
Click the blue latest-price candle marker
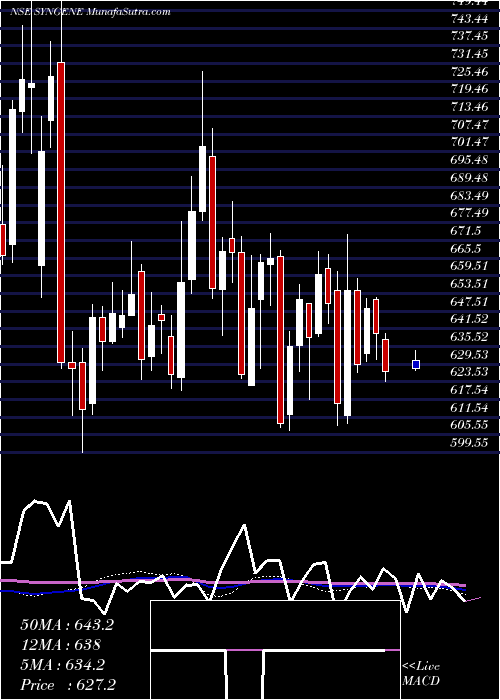416,364
